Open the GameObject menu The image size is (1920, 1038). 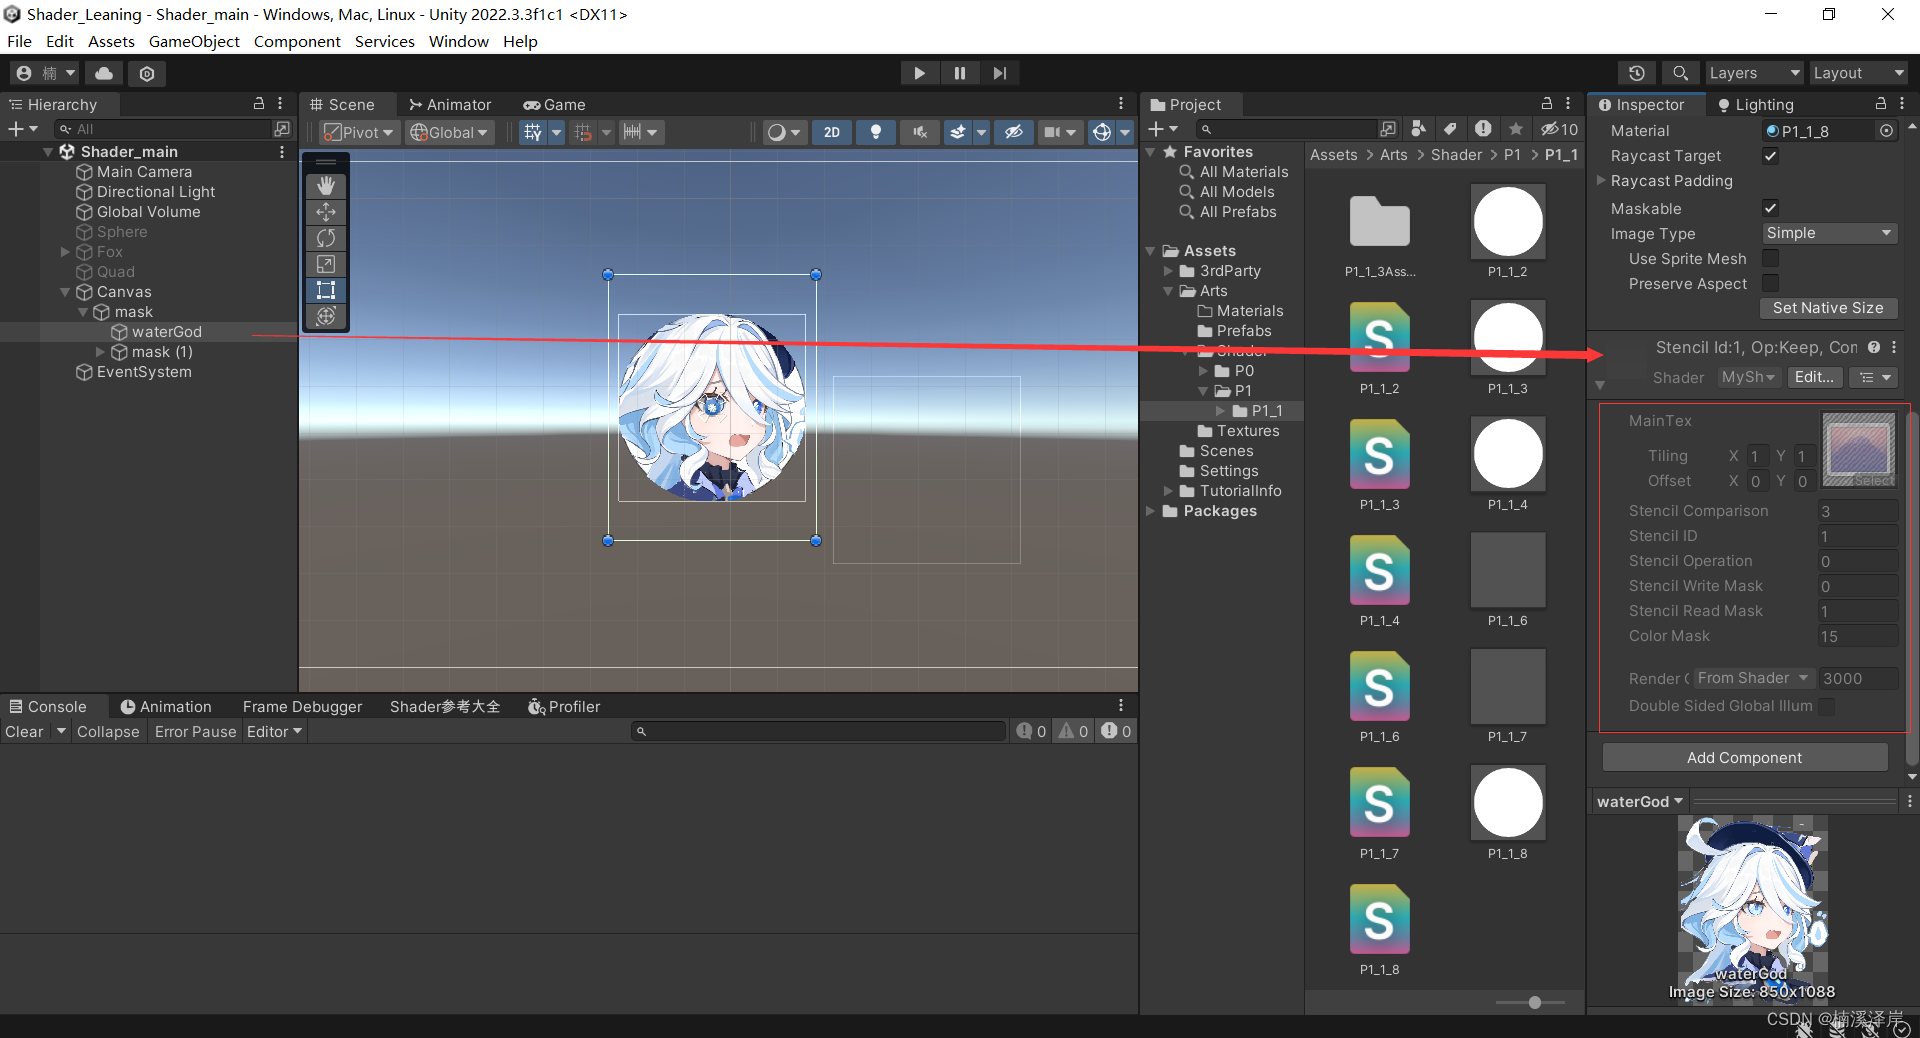pyautogui.click(x=194, y=41)
